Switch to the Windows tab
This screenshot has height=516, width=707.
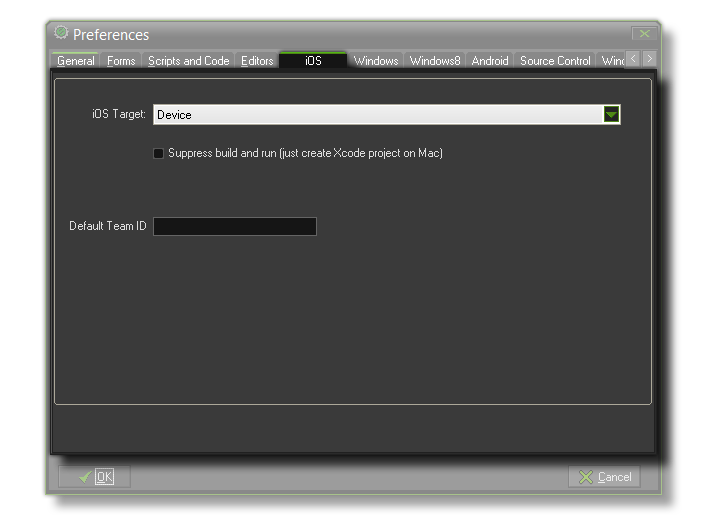(x=376, y=61)
